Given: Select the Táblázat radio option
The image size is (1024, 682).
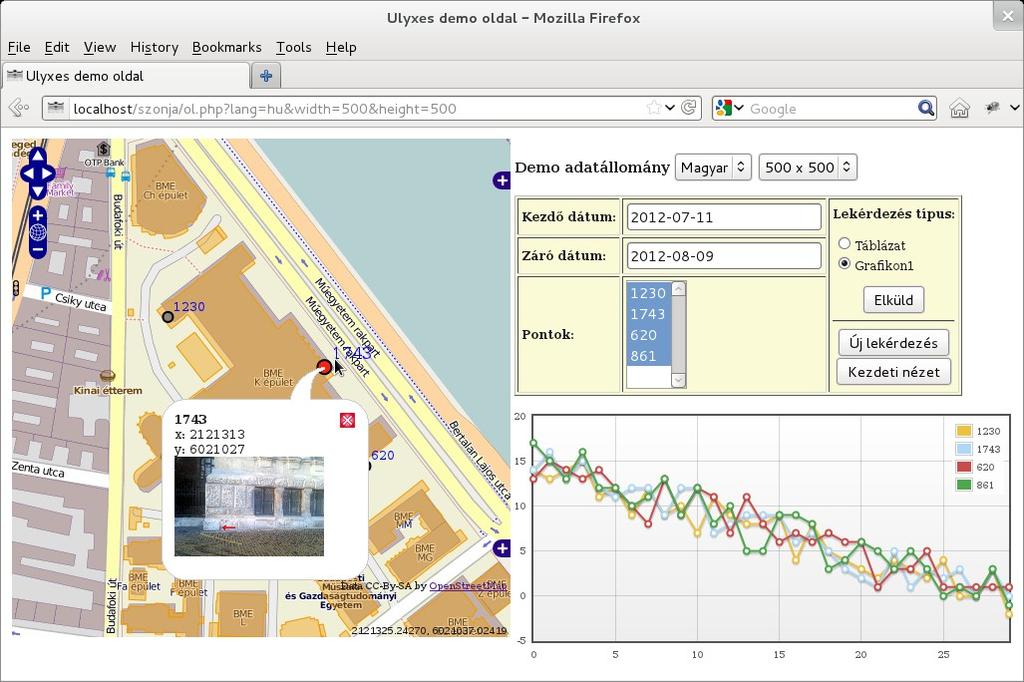Looking at the screenshot, I should click(844, 244).
